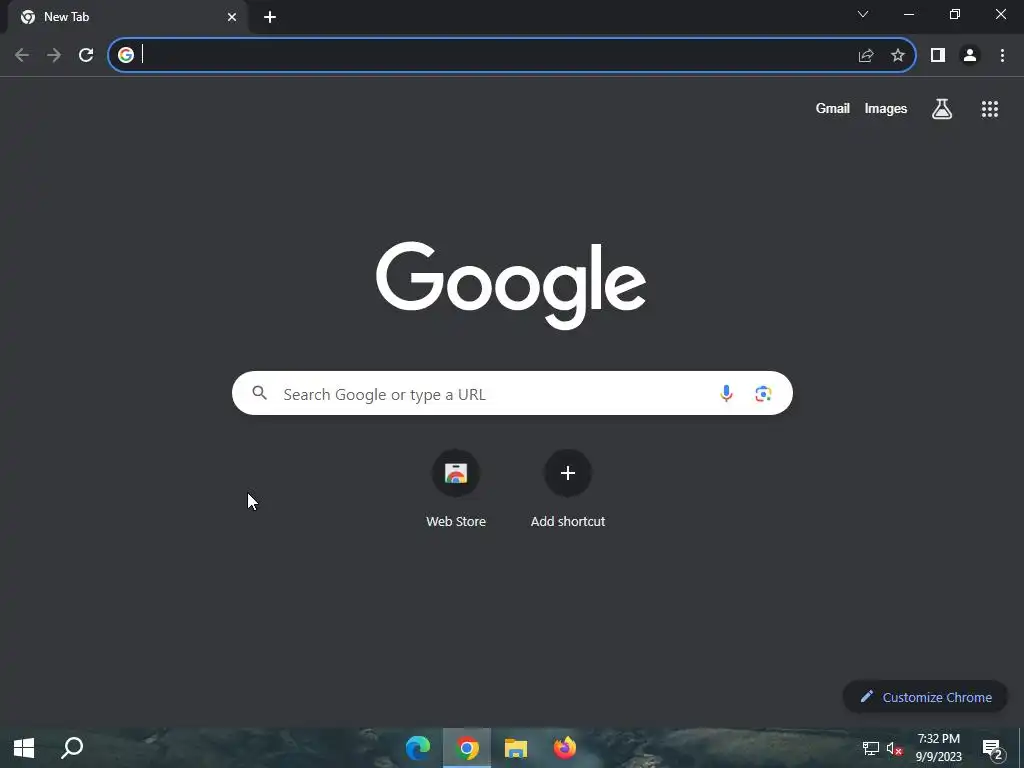Focus the Search Google or type a URL box
This screenshot has width=1024, height=768.
[x=512, y=393]
